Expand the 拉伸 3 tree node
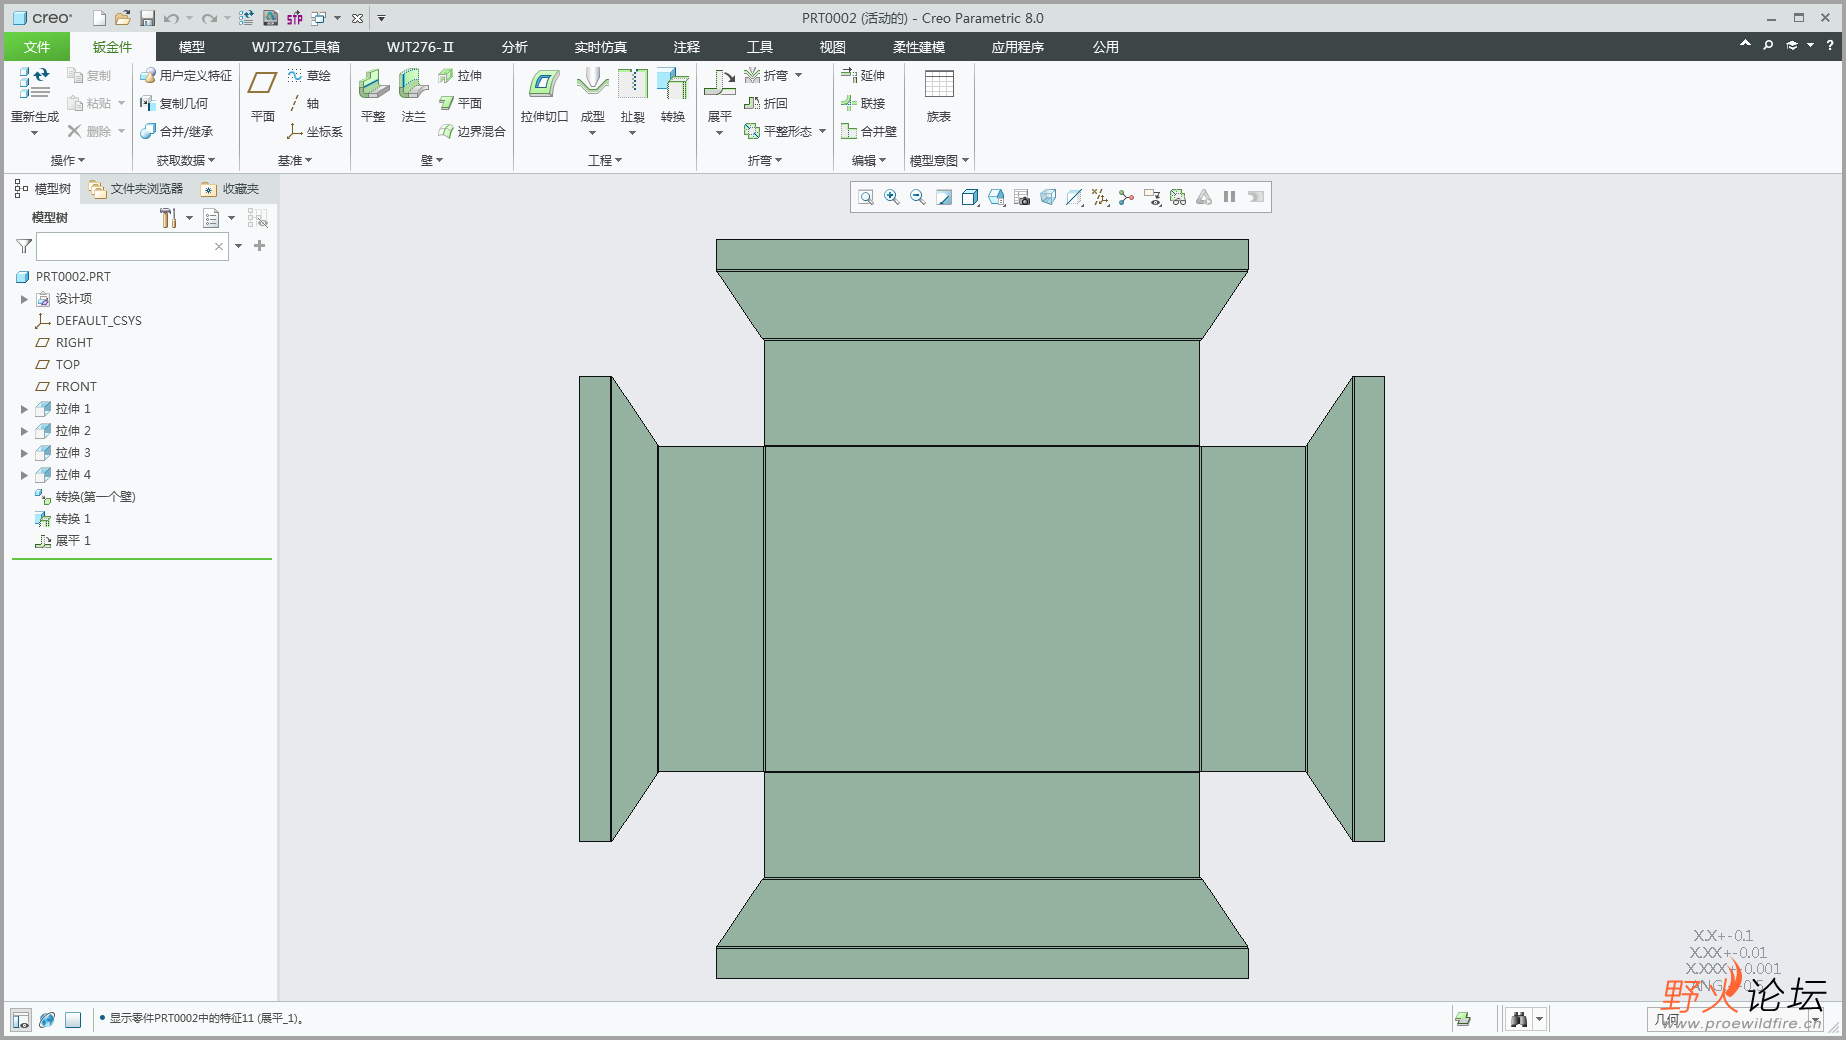1846x1040 pixels. 24,453
